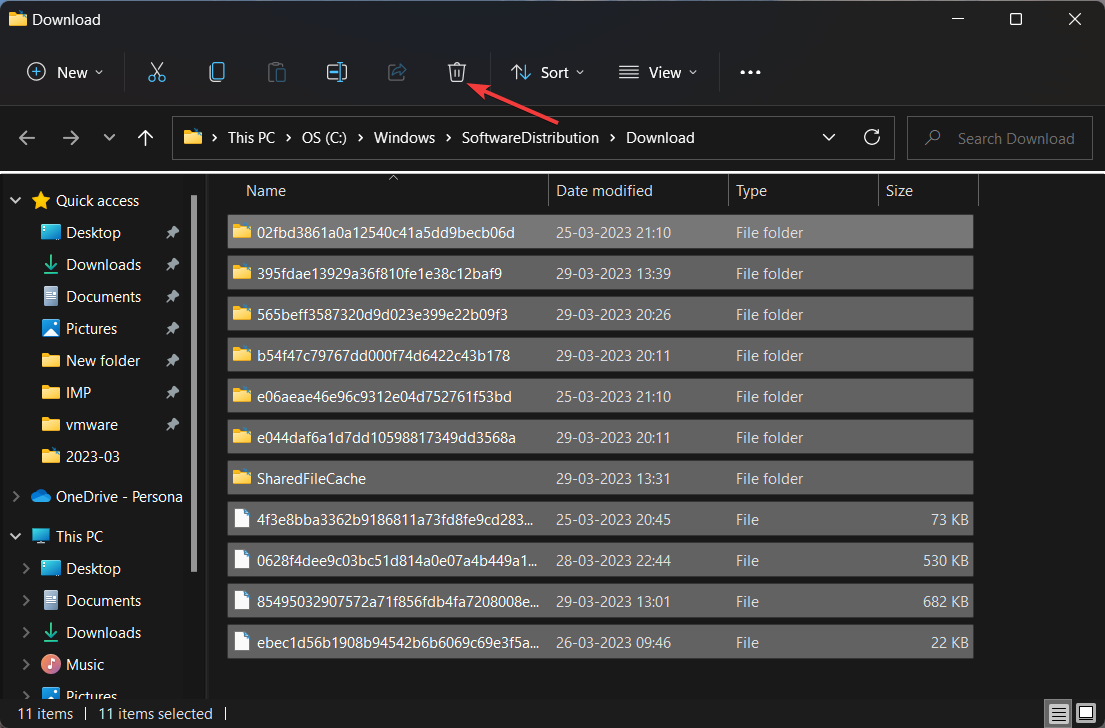Open the vmware folder in sidebar
The height and width of the screenshot is (728, 1105).
point(92,425)
